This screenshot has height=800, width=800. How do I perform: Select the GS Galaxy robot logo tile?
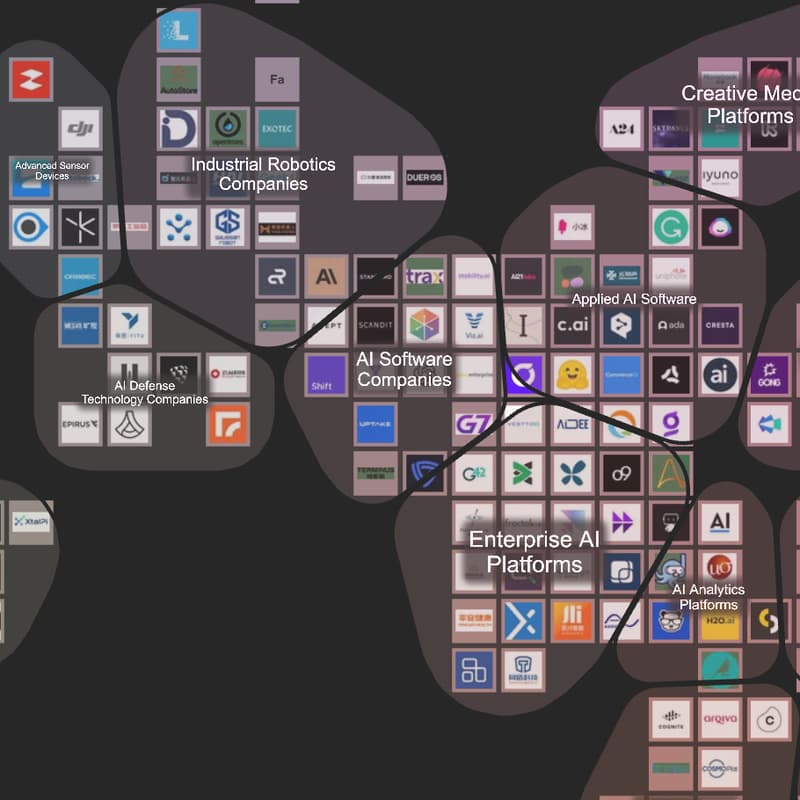[228, 227]
